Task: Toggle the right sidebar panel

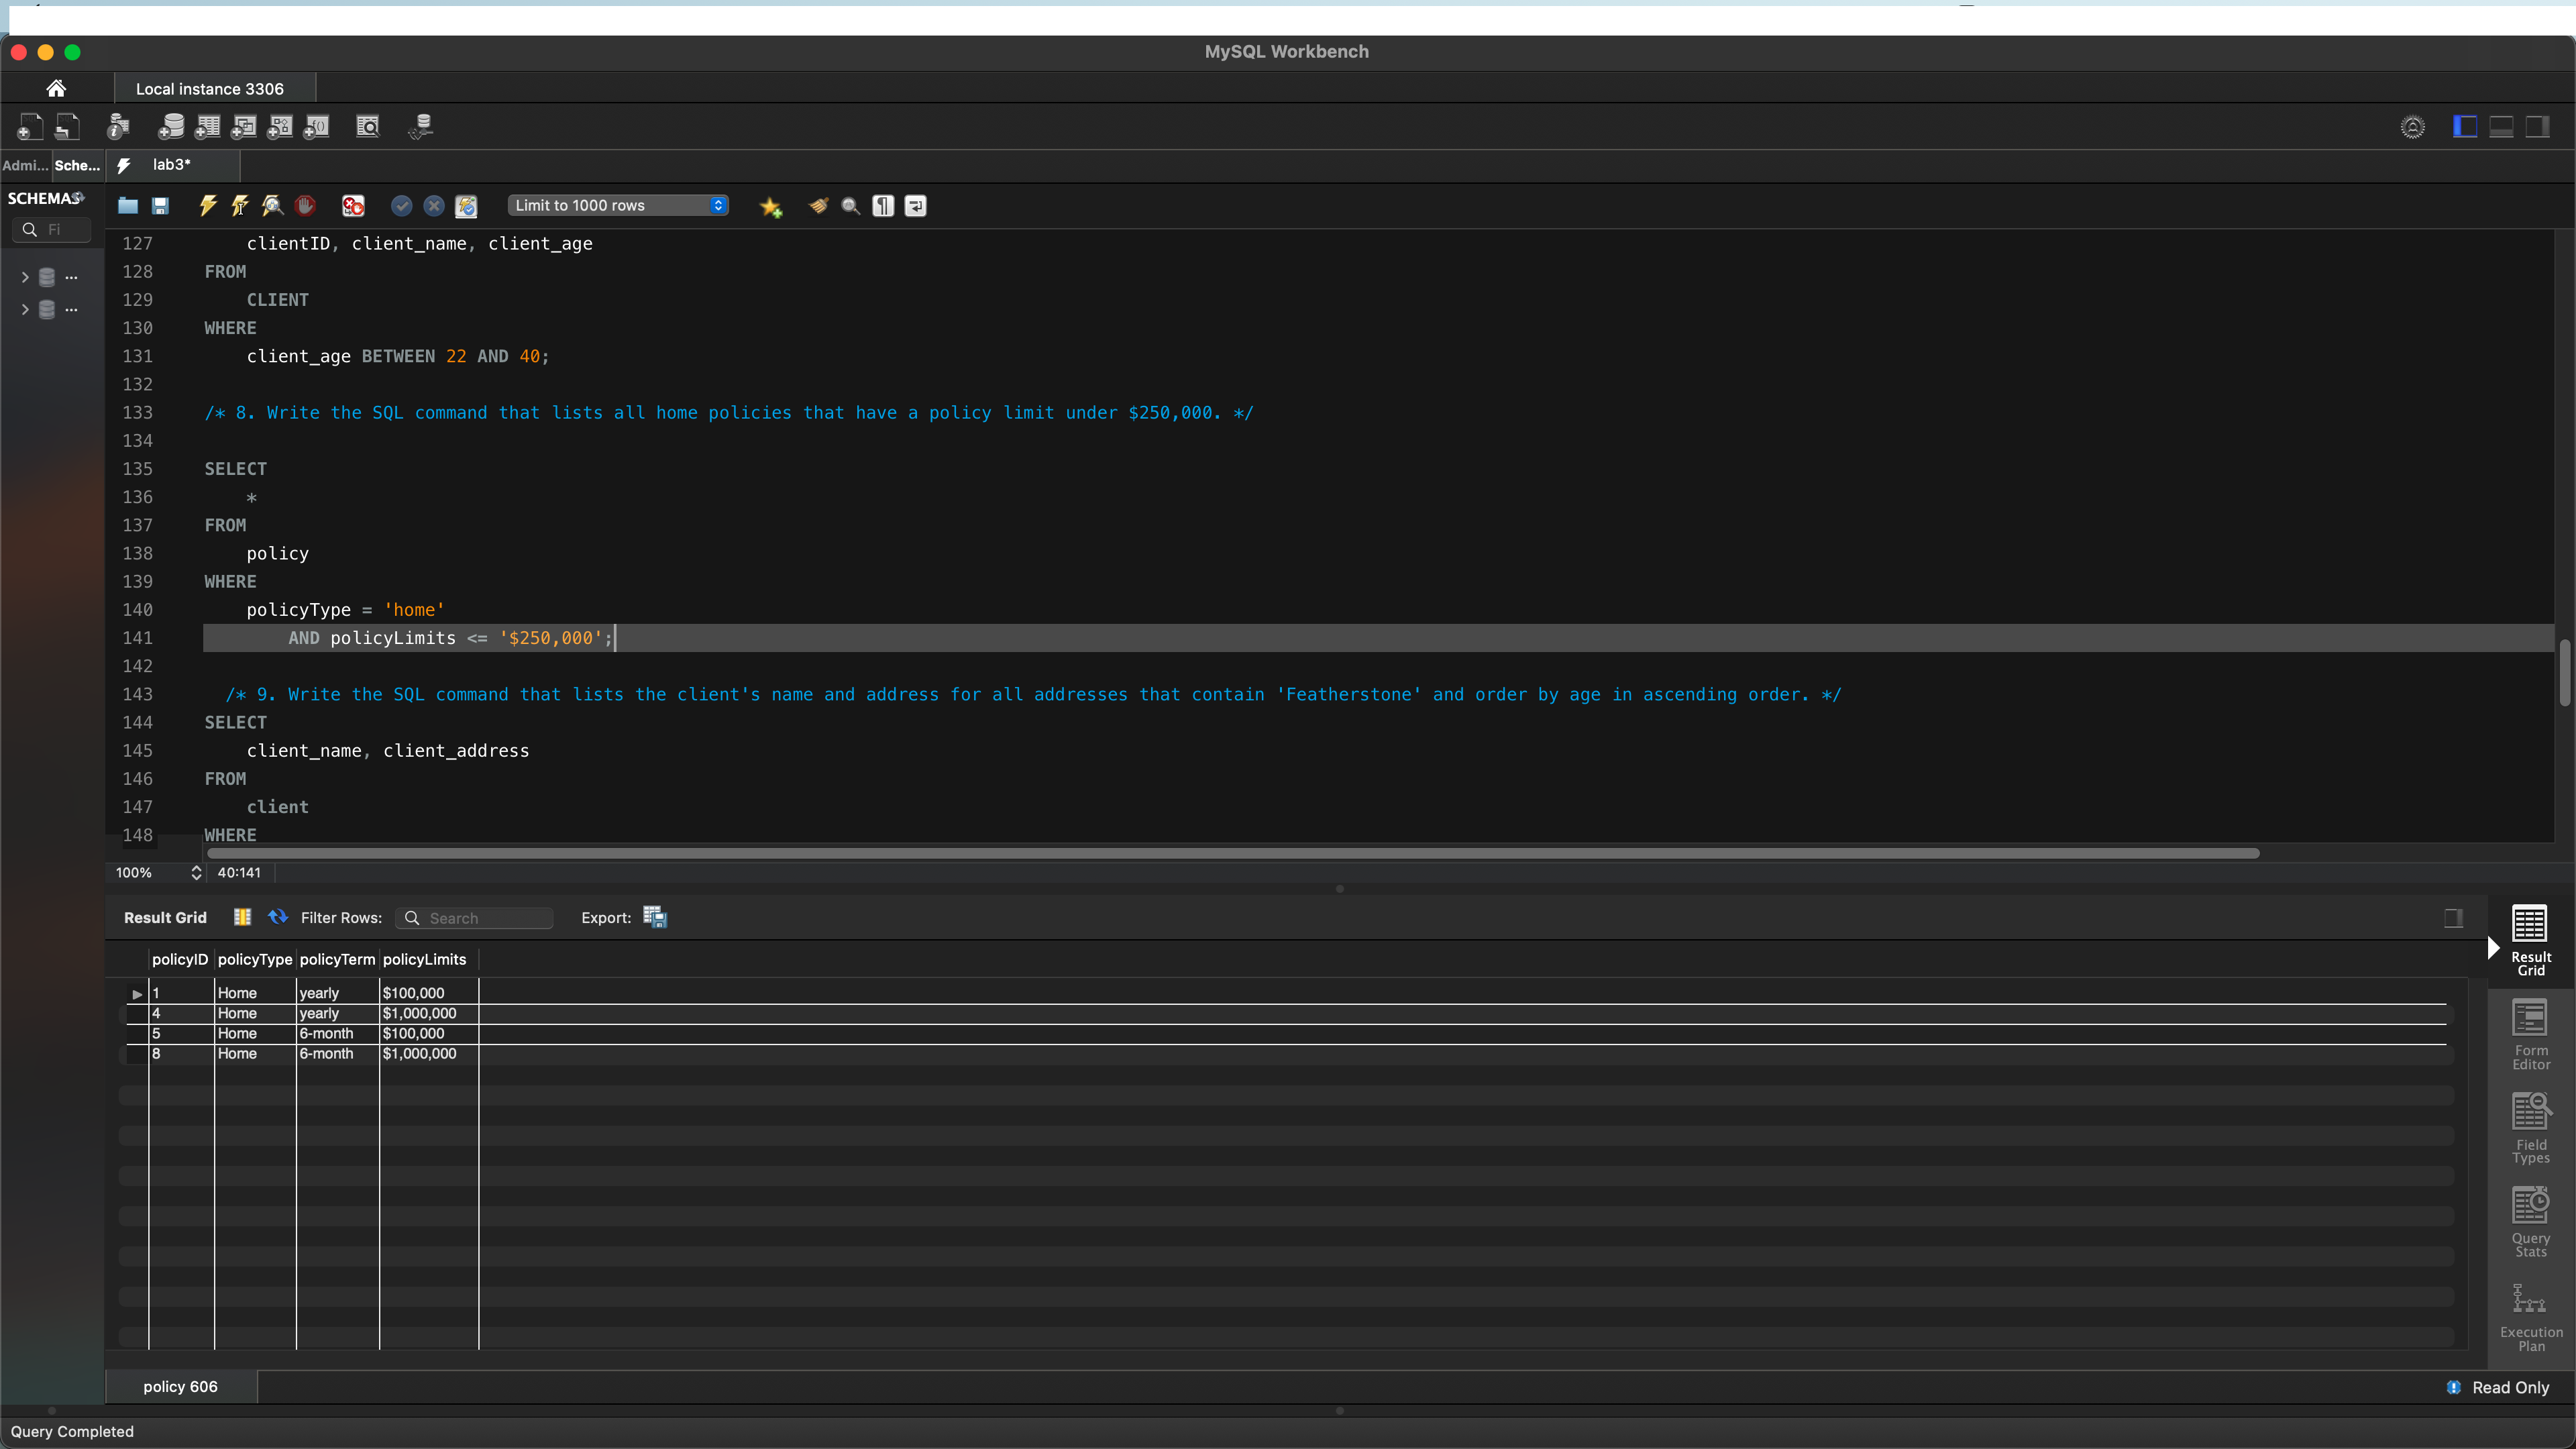Action: tap(2537, 127)
